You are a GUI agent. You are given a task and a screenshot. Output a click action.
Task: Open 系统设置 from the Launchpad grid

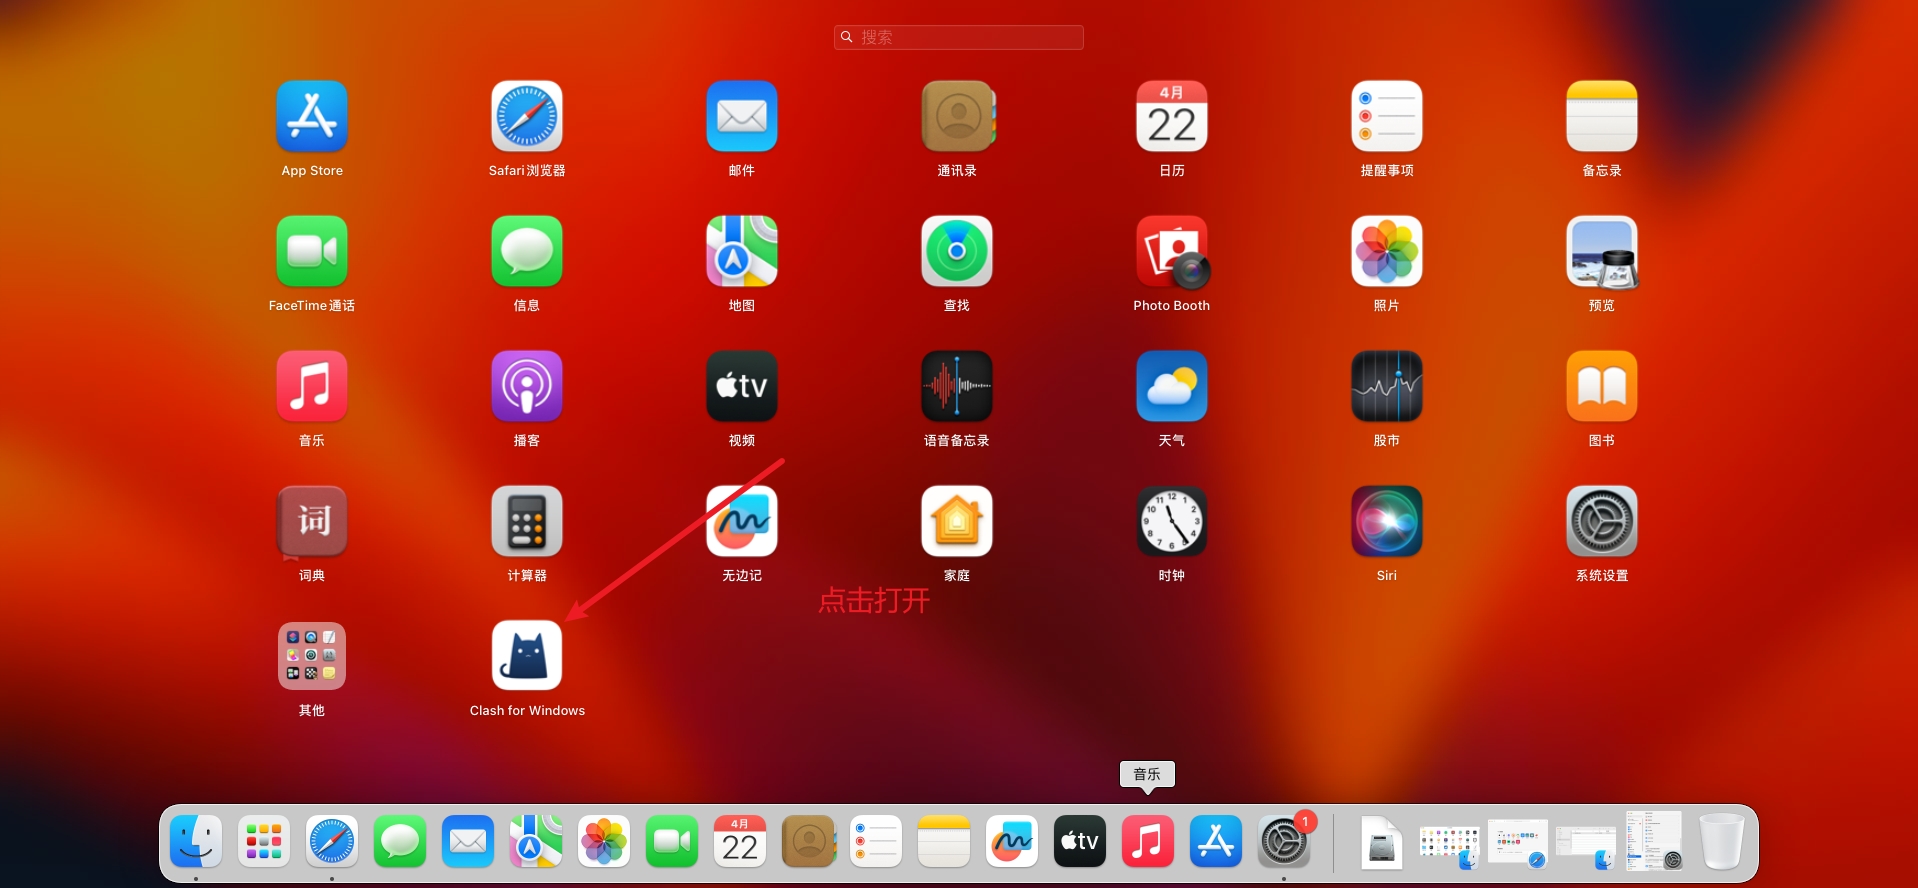pyautogui.click(x=1601, y=522)
